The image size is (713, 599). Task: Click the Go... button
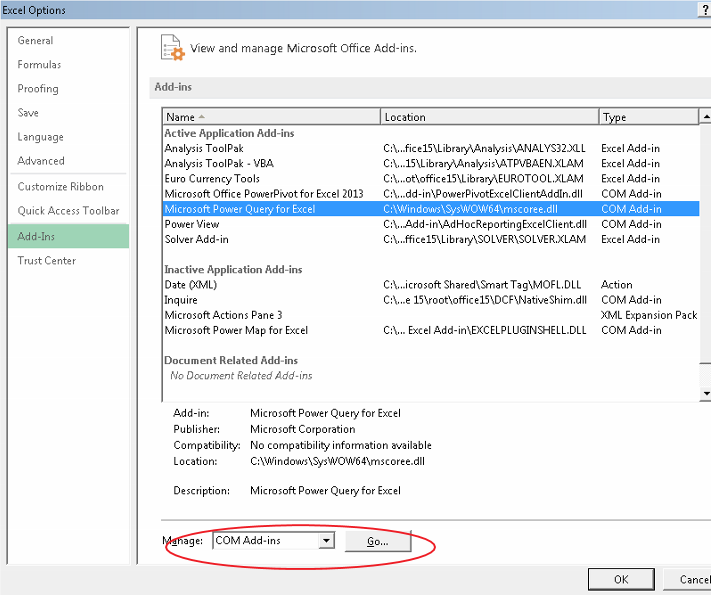click(x=378, y=541)
